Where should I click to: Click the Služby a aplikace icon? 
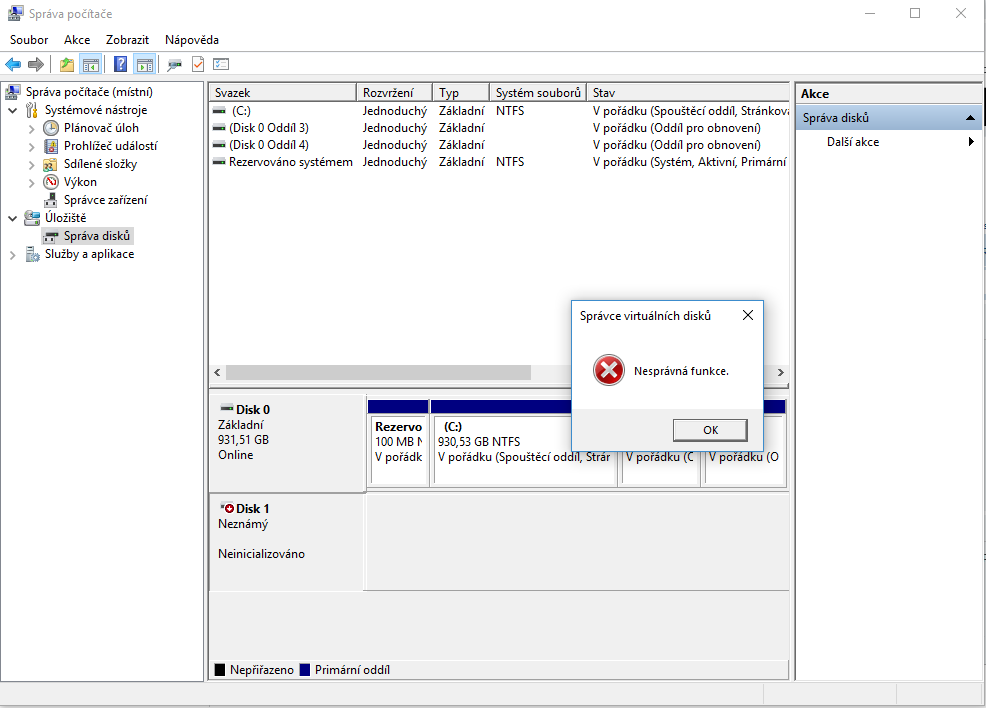tap(32, 254)
